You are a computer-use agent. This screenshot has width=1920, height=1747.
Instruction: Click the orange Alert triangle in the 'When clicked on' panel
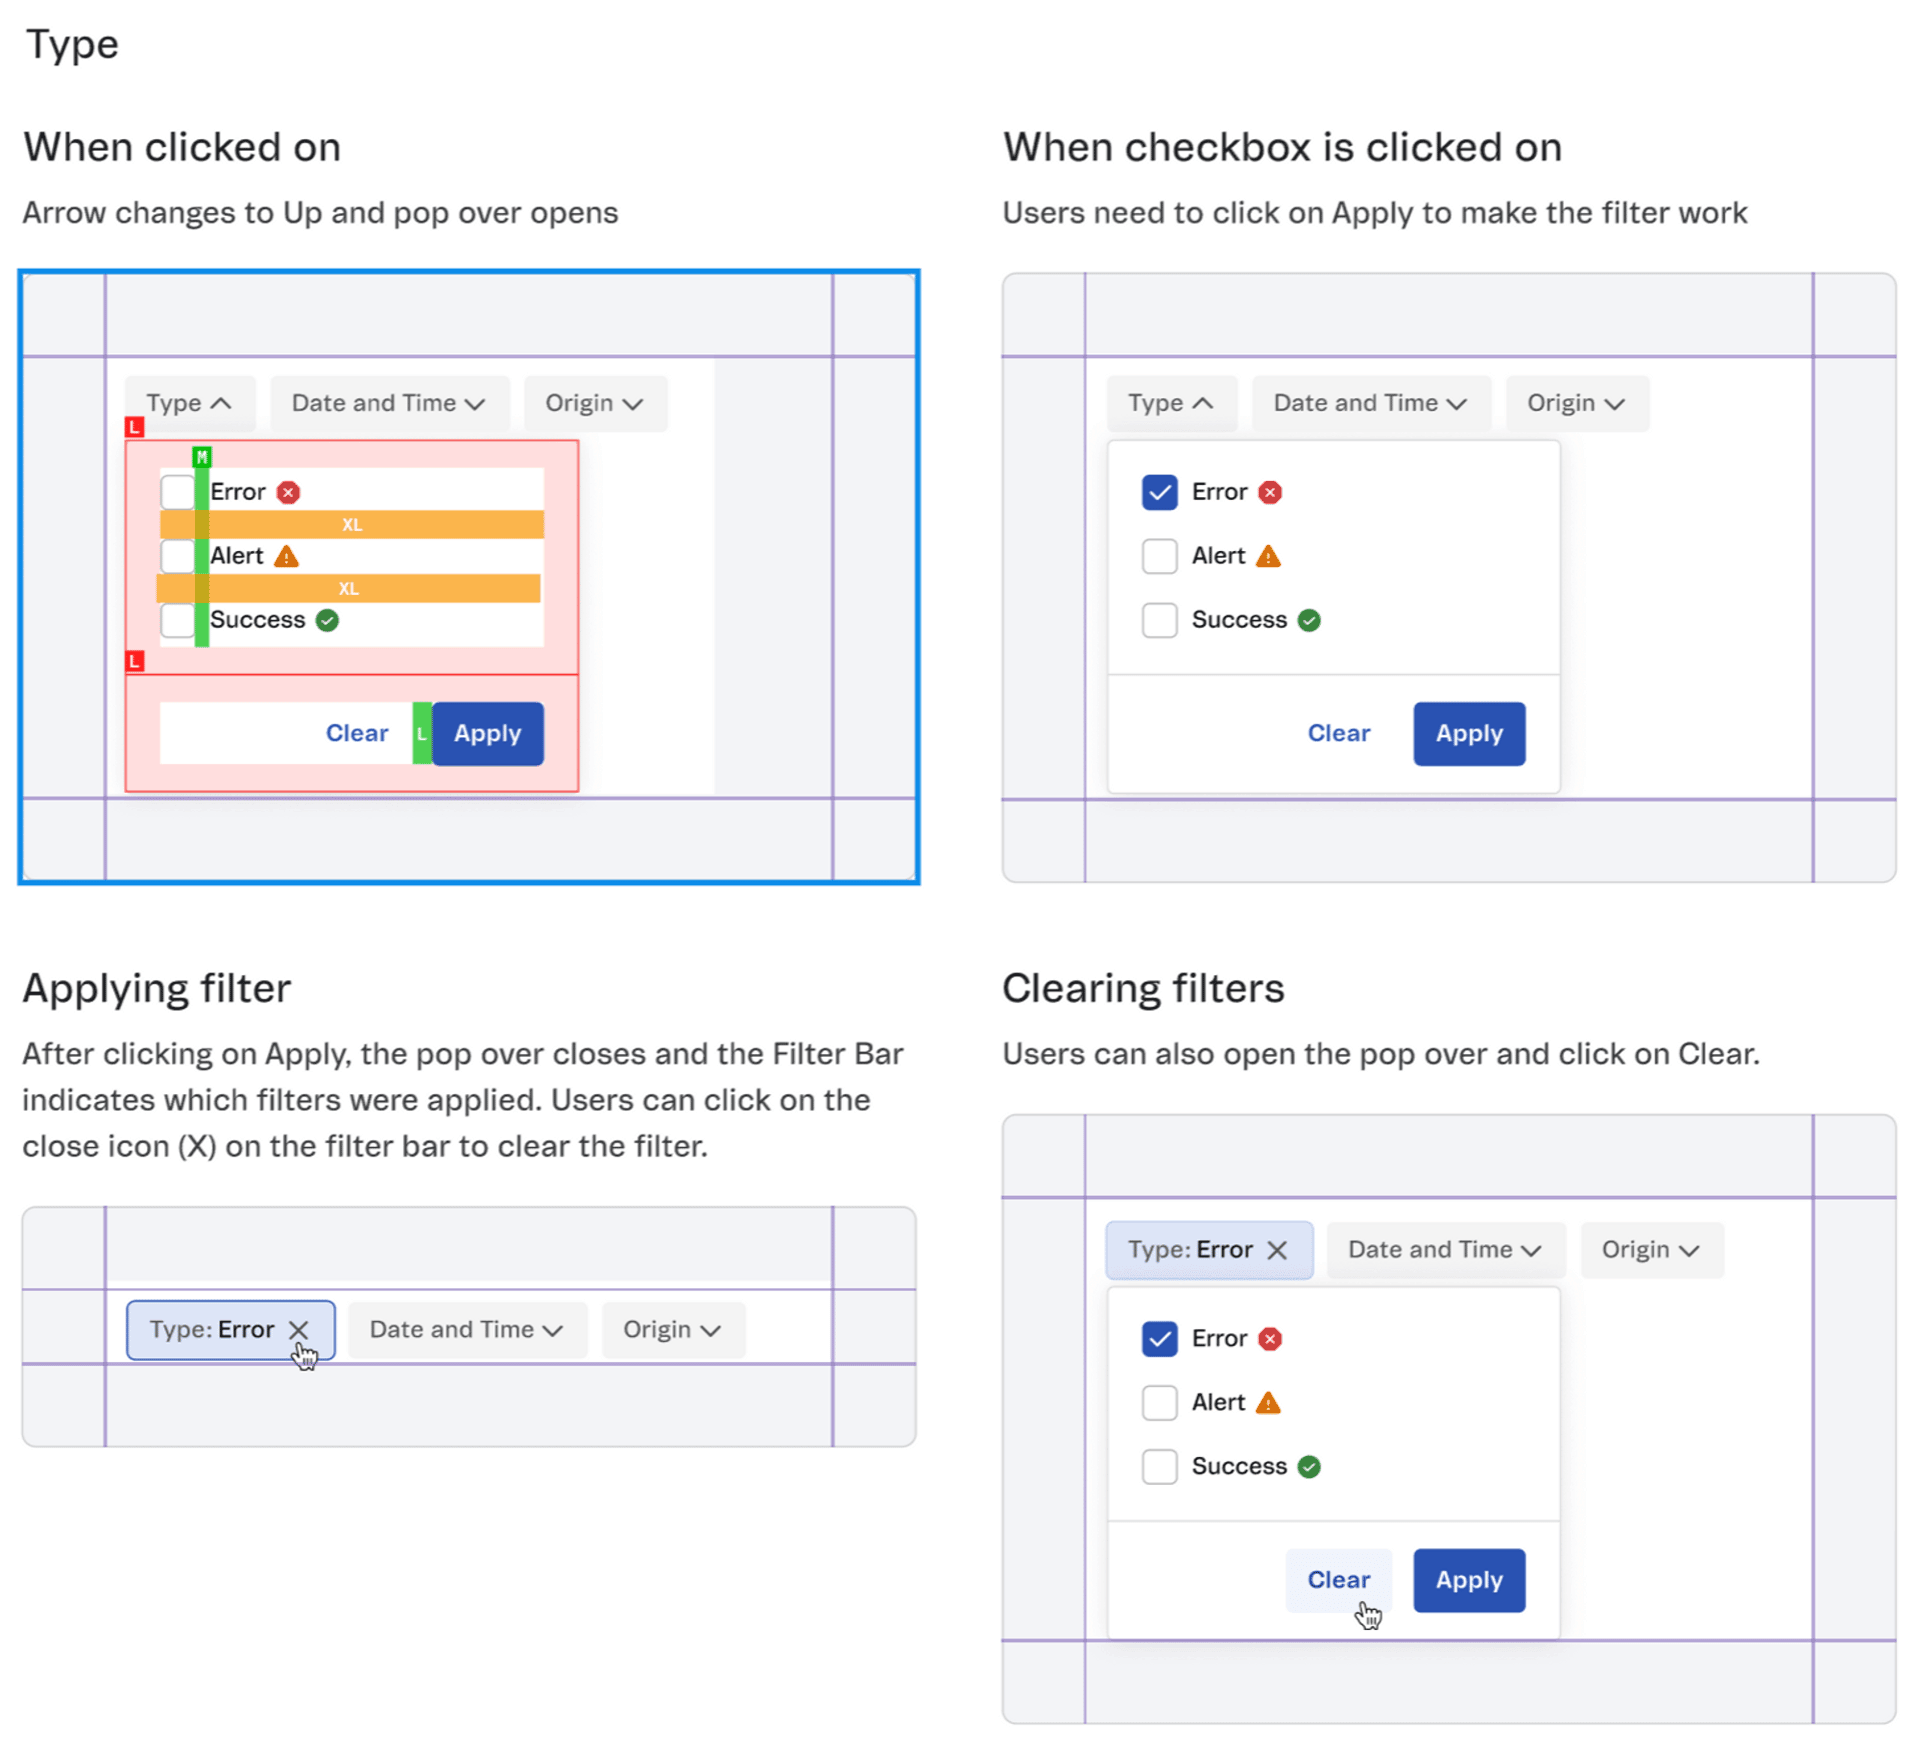coord(286,556)
